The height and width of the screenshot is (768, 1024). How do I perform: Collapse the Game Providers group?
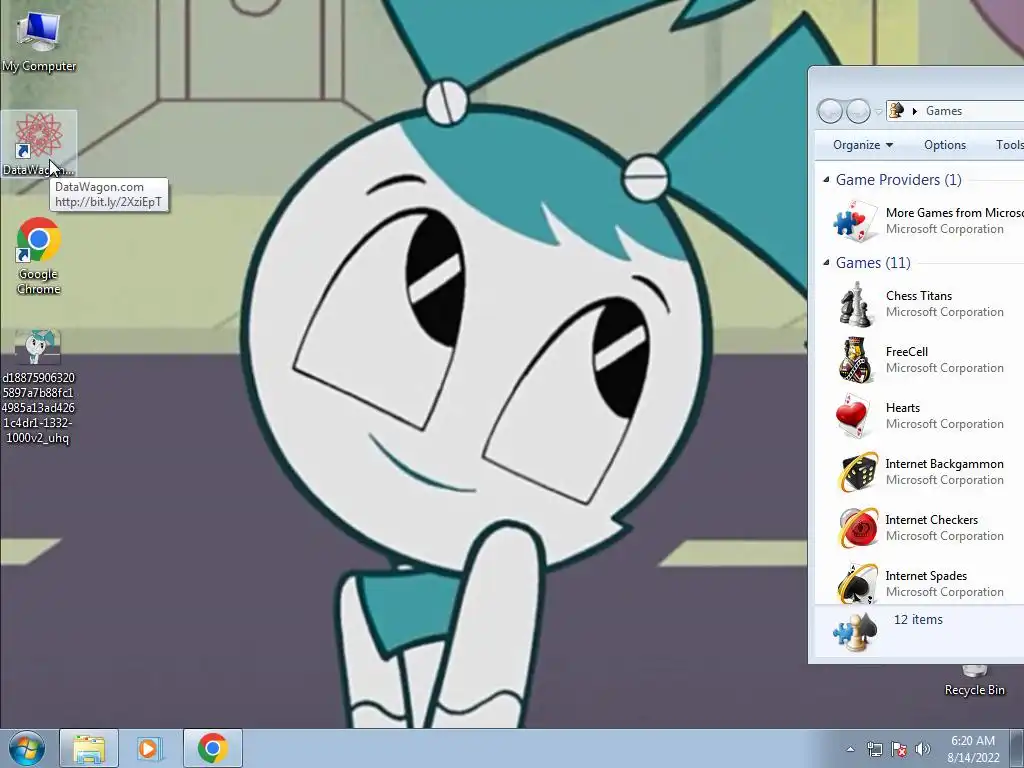(826, 180)
